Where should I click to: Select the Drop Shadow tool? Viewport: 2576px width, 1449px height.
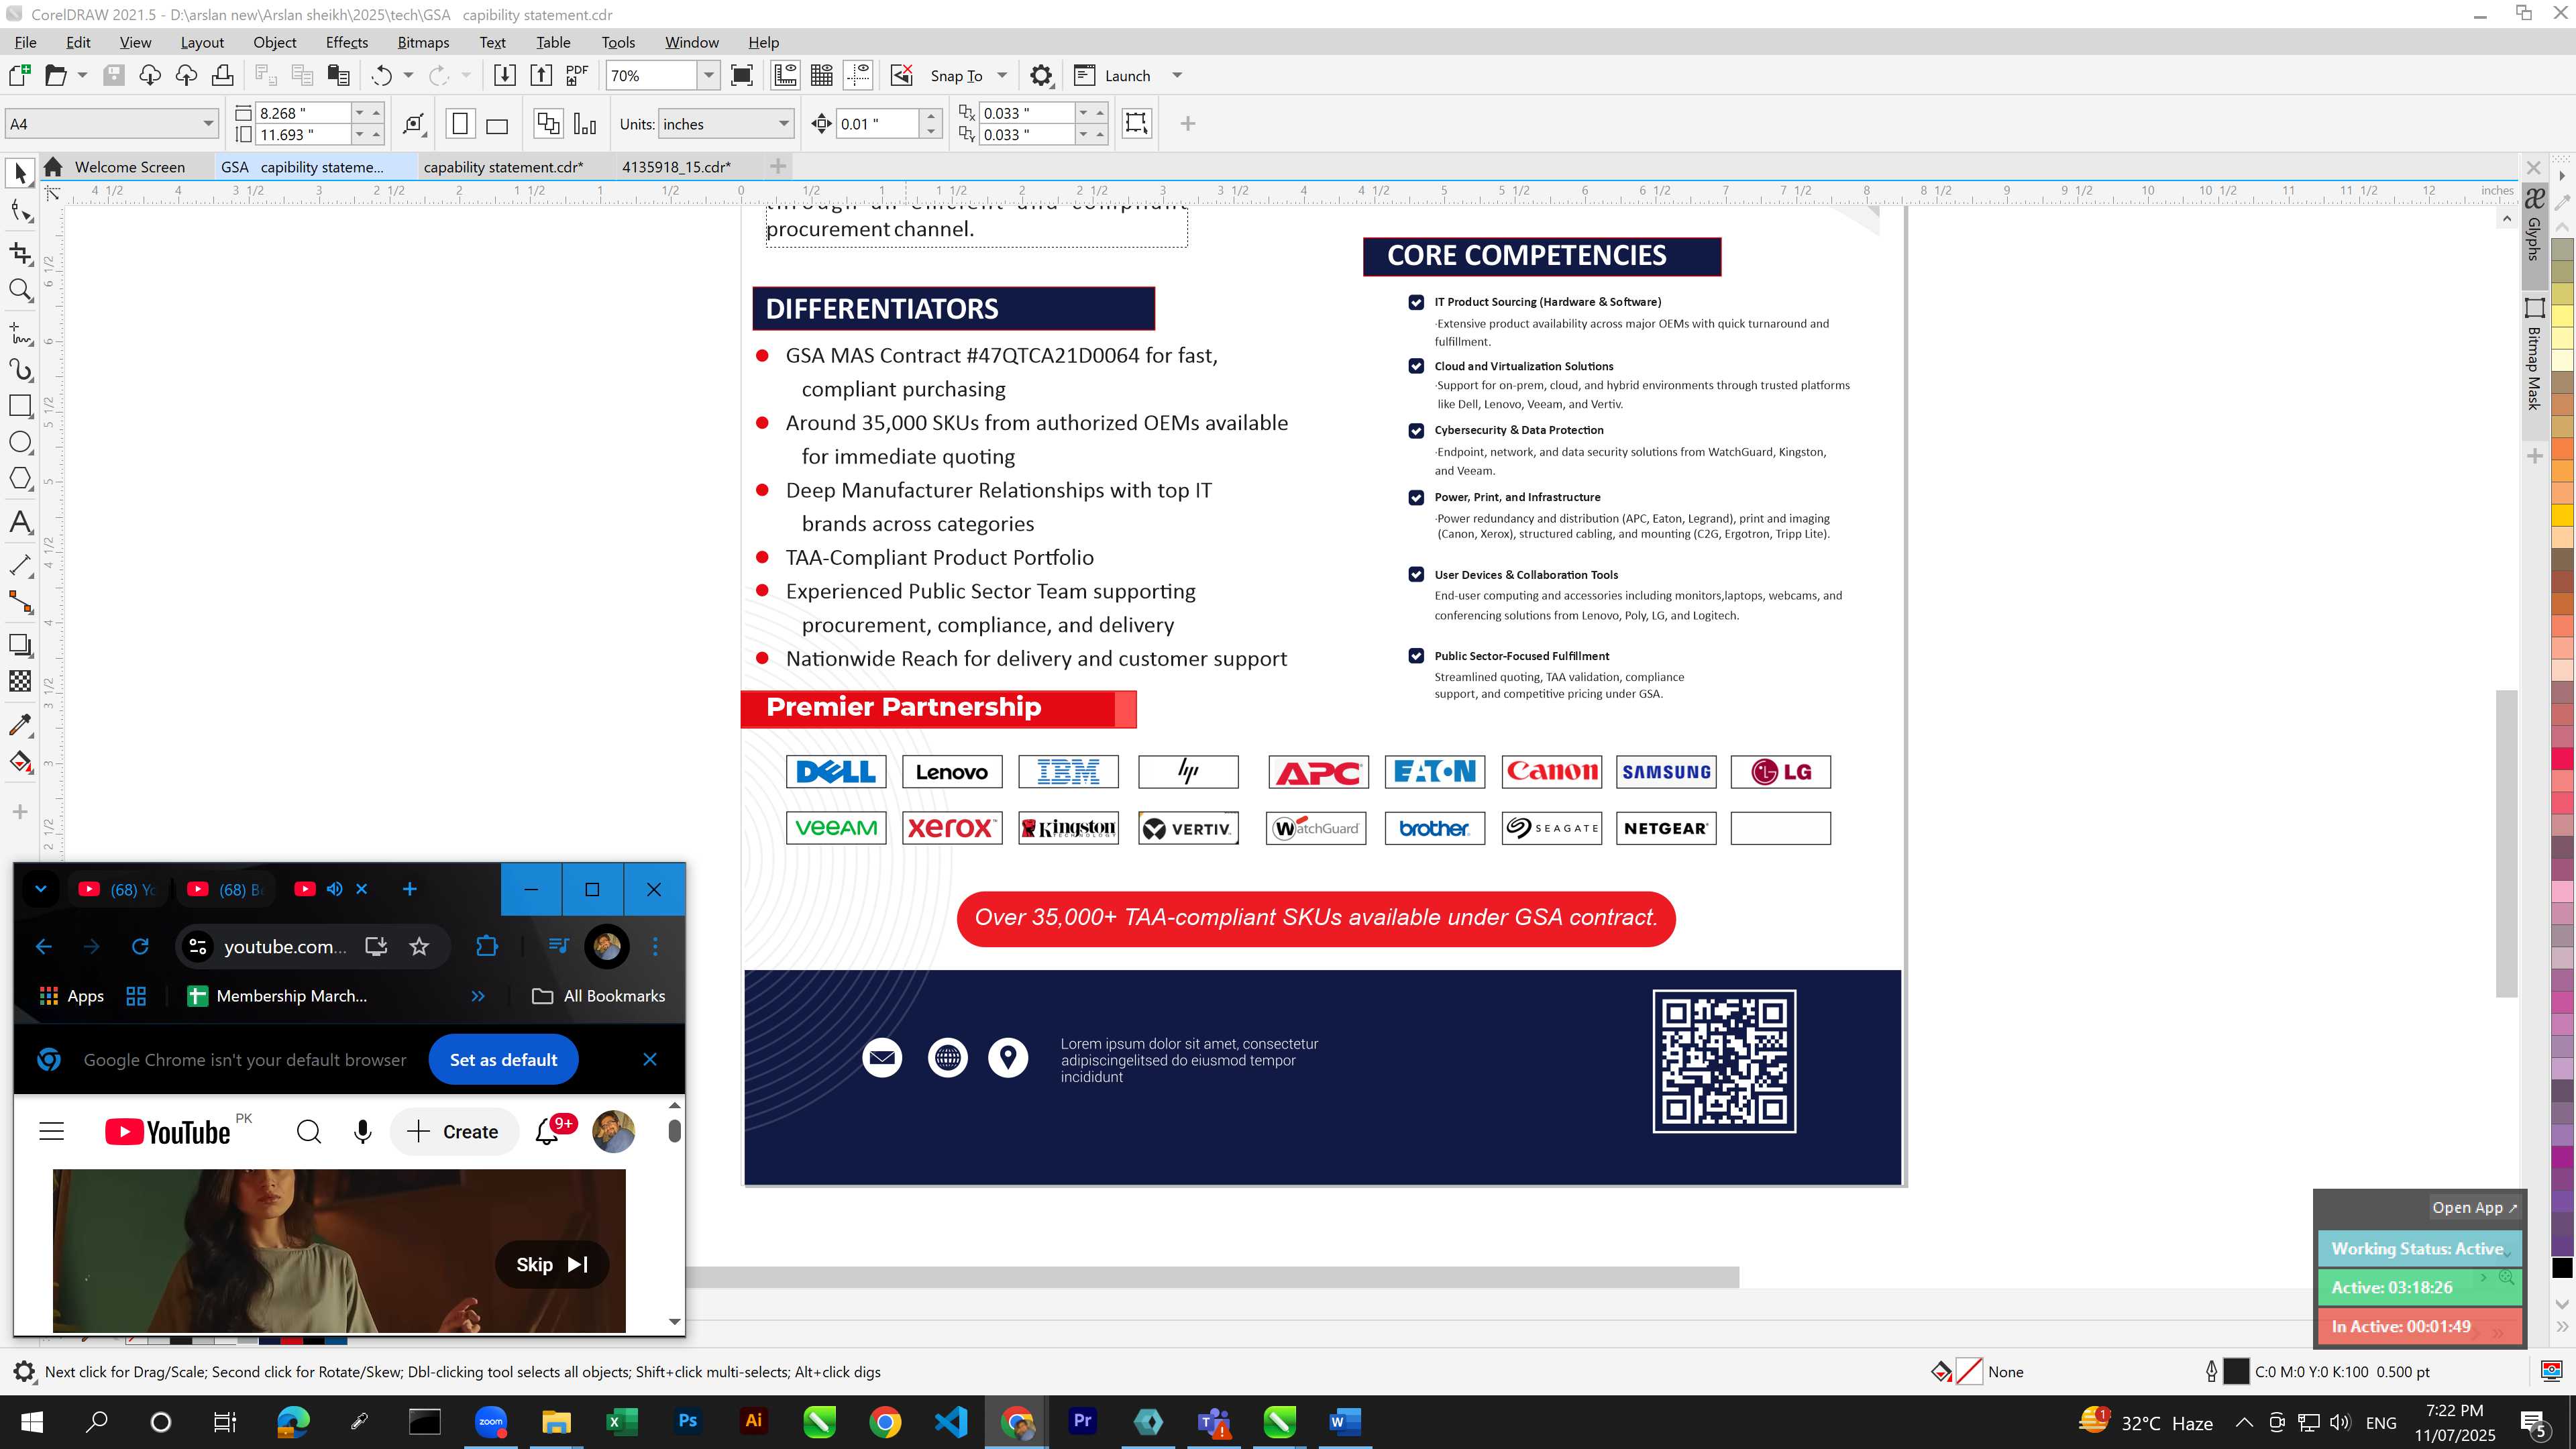click(x=20, y=645)
